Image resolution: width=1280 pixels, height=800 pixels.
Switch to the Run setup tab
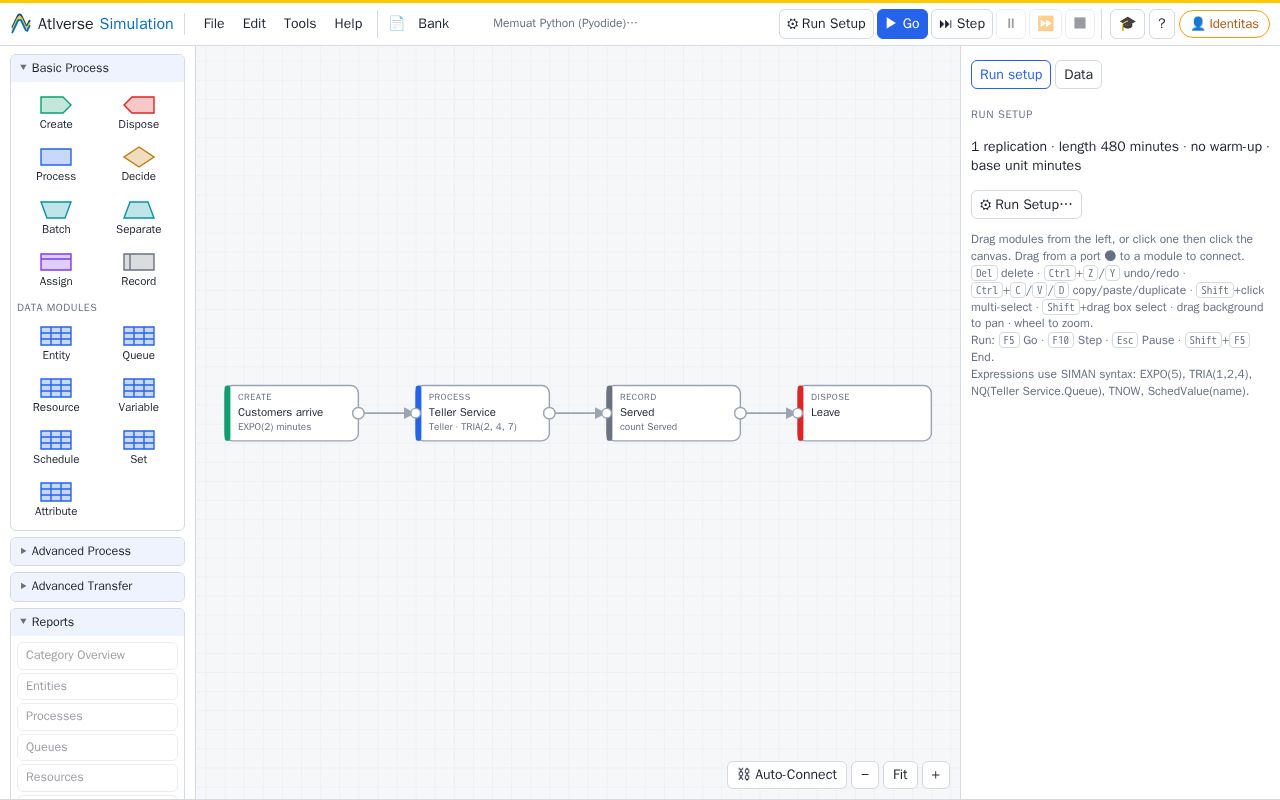pos(1011,75)
